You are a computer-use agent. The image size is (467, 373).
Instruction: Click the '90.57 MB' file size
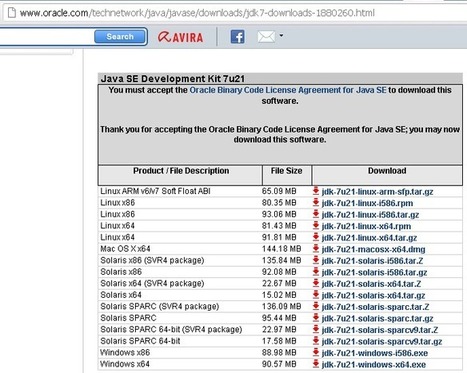tap(279, 364)
